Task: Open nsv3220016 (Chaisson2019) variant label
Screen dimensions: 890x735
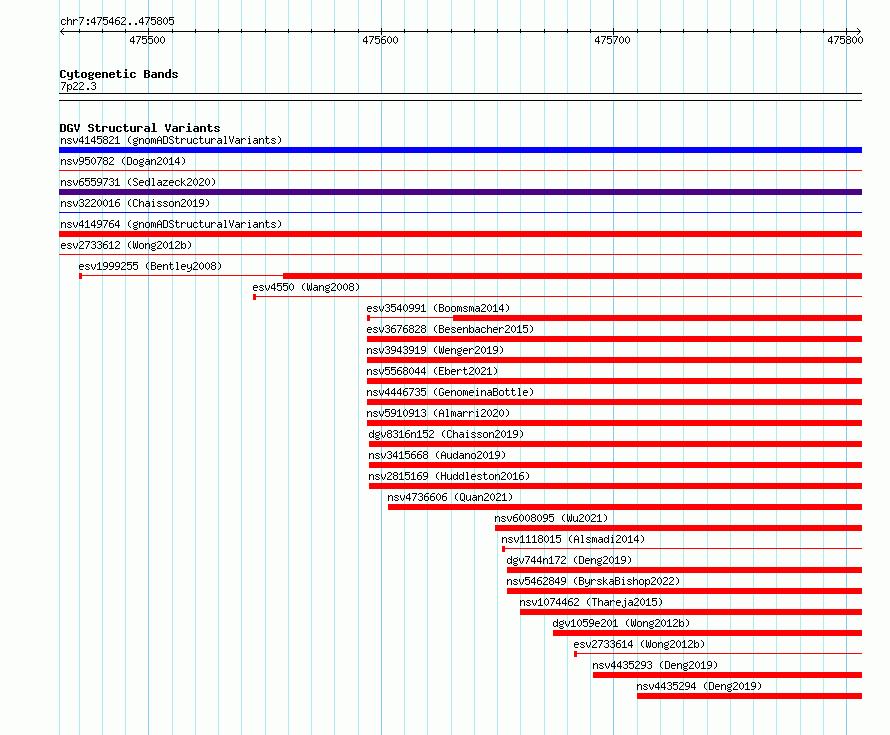Action: pos(135,203)
